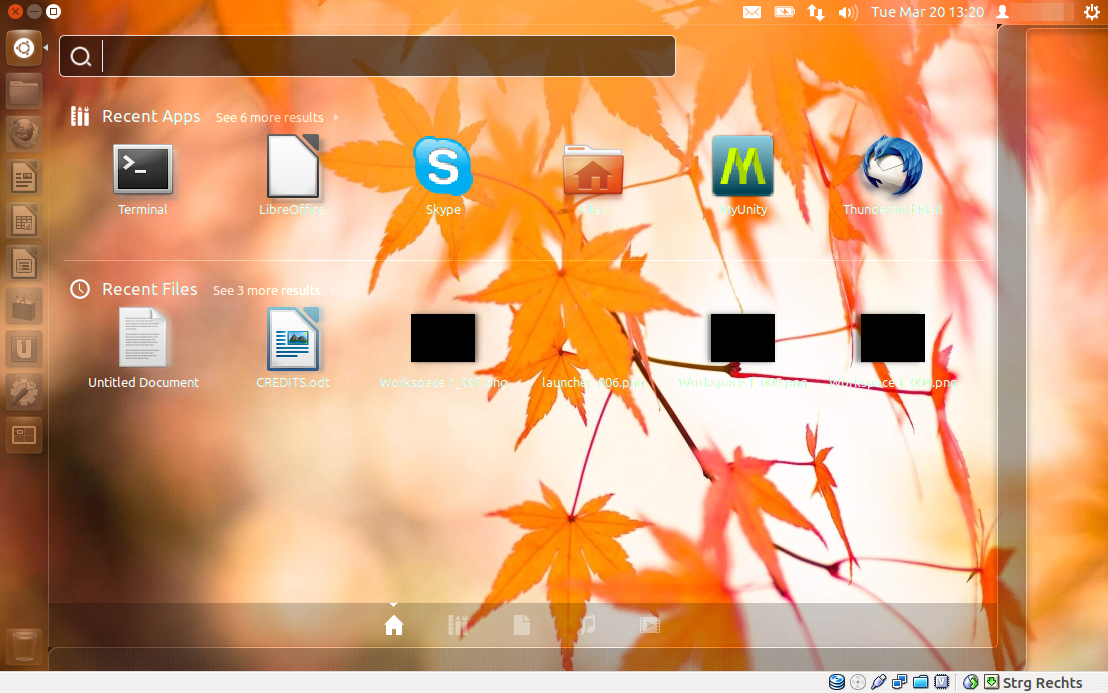Click VirtualBox hard disk activity icon
The image size is (1108, 693).
(x=837, y=682)
